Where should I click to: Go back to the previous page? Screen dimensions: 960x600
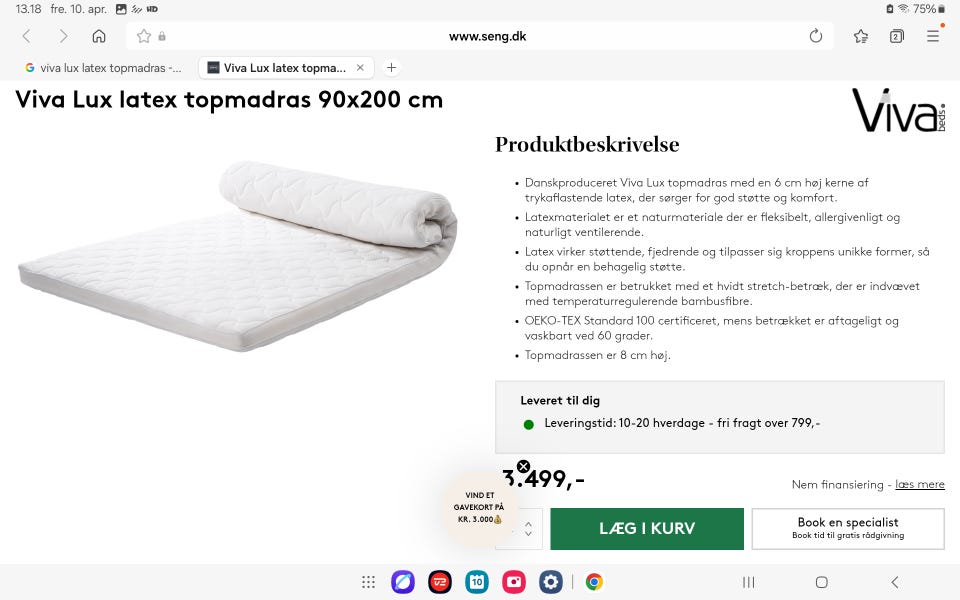click(x=26, y=36)
